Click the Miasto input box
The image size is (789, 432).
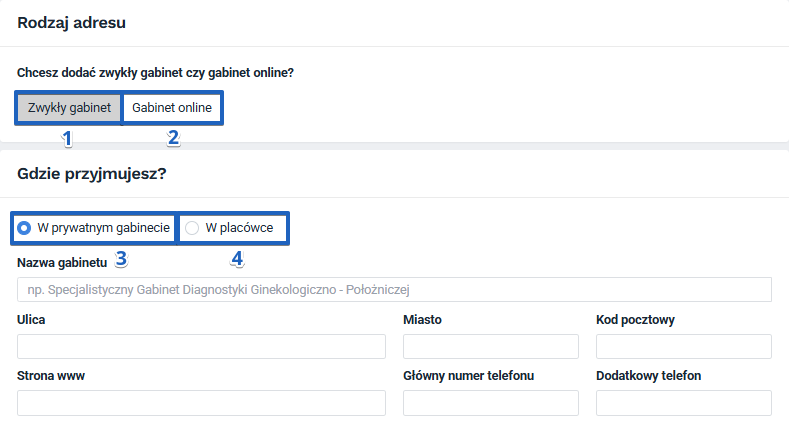point(490,346)
